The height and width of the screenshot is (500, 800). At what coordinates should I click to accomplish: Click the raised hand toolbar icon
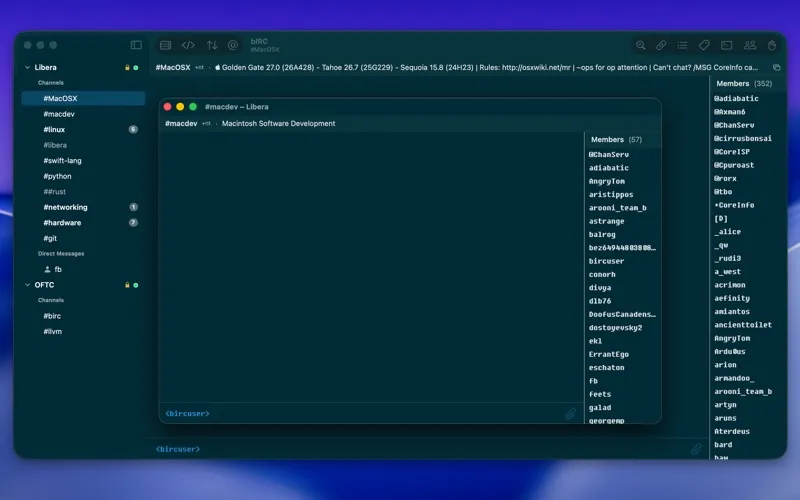[772, 45]
